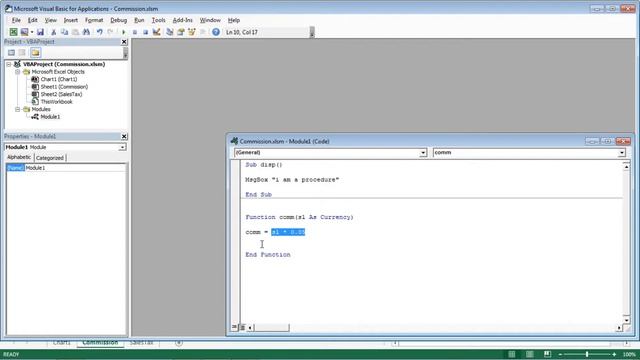Click the Reset stop icon
Image resolution: width=640 pixels, height=360 pixels.
coord(145,32)
